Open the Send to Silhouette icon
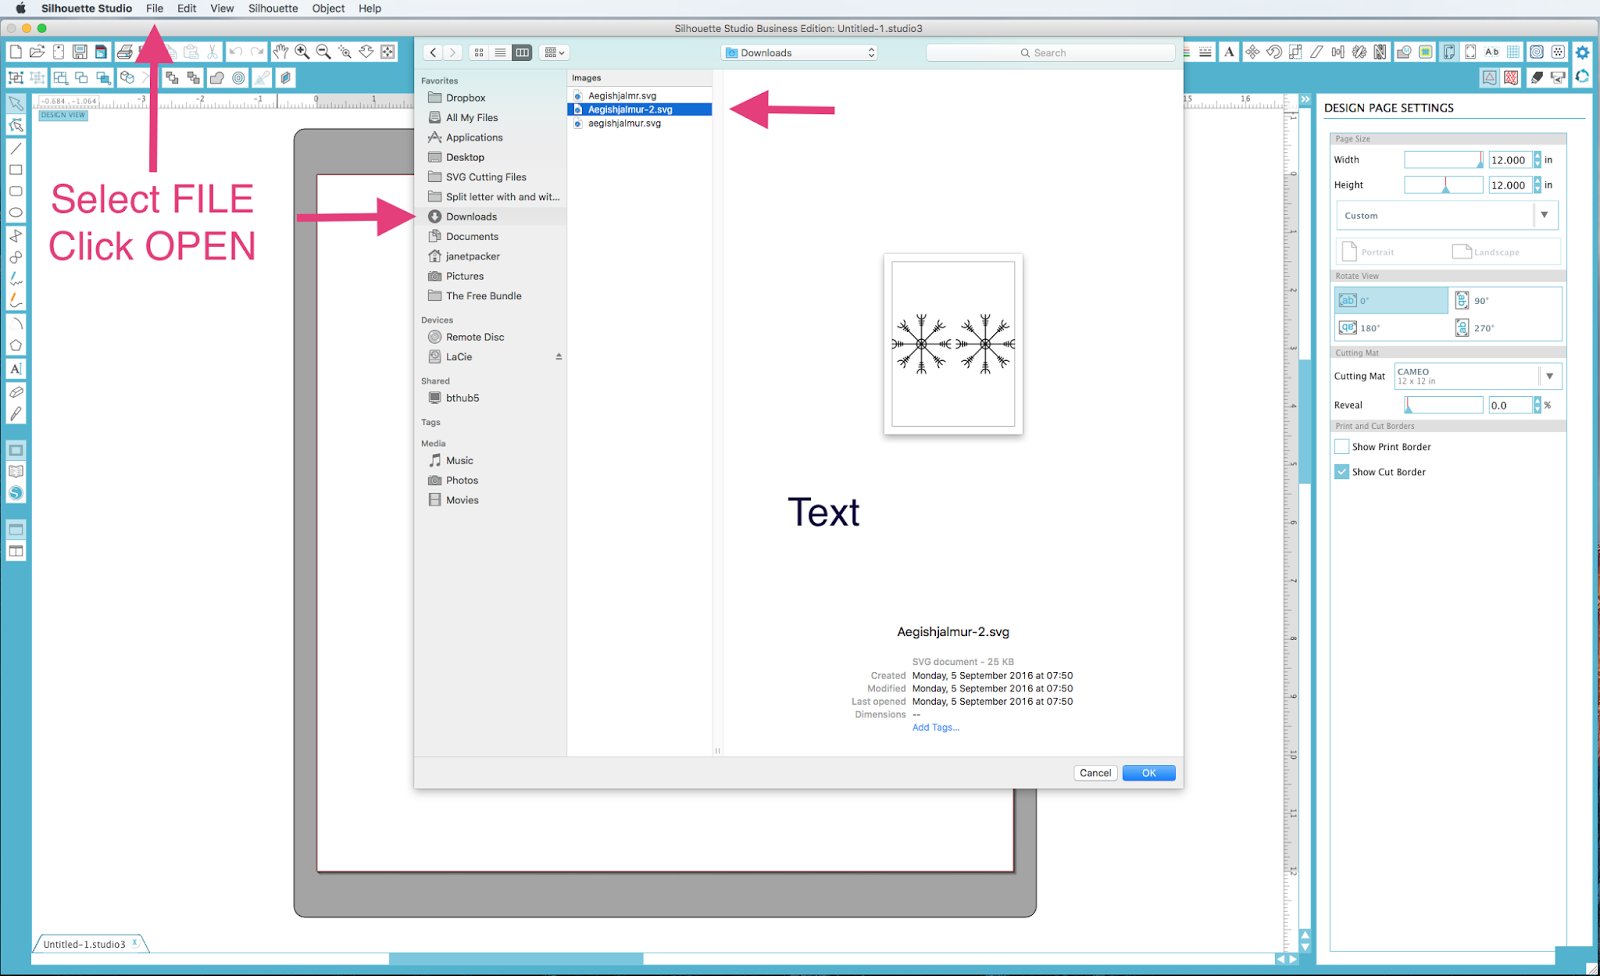The width and height of the screenshot is (1600, 976). (x=1558, y=77)
